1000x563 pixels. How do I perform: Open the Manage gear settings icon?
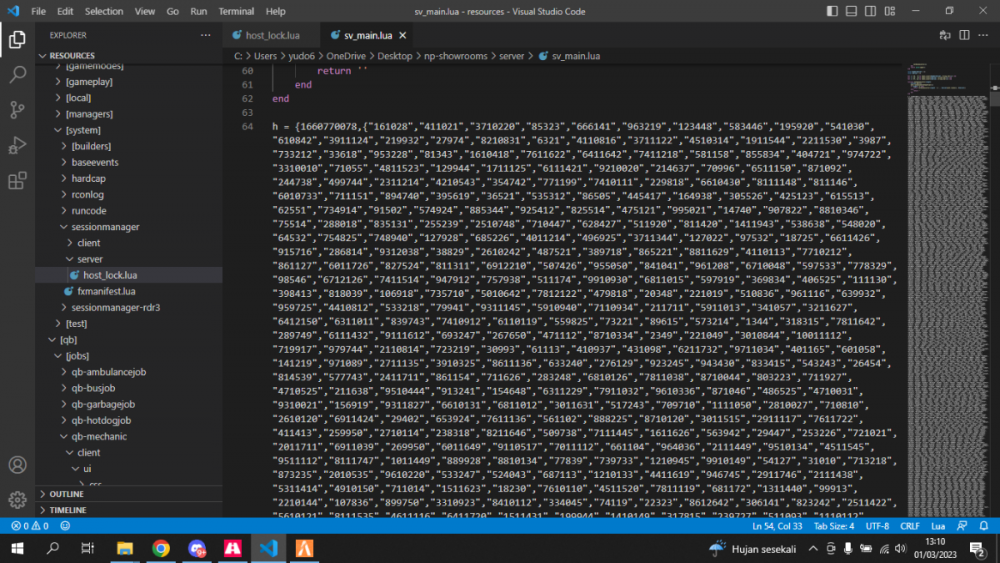pyautogui.click(x=17, y=499)
